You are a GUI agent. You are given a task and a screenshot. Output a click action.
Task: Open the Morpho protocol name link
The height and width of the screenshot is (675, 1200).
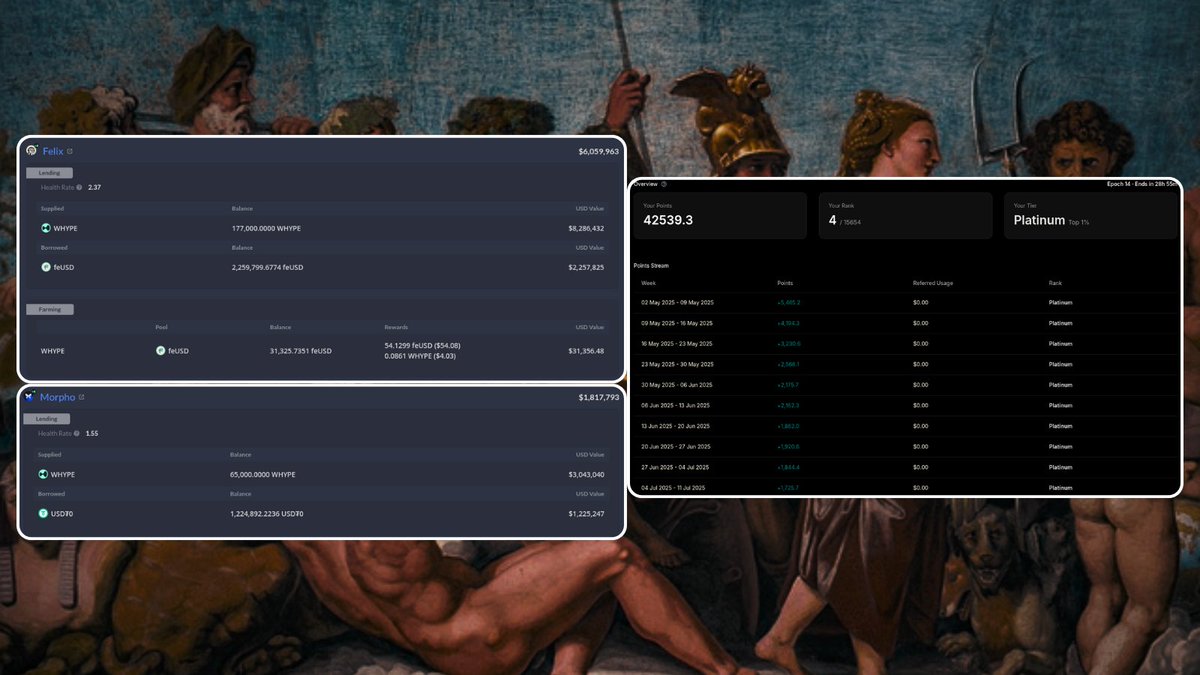(58, 398)
